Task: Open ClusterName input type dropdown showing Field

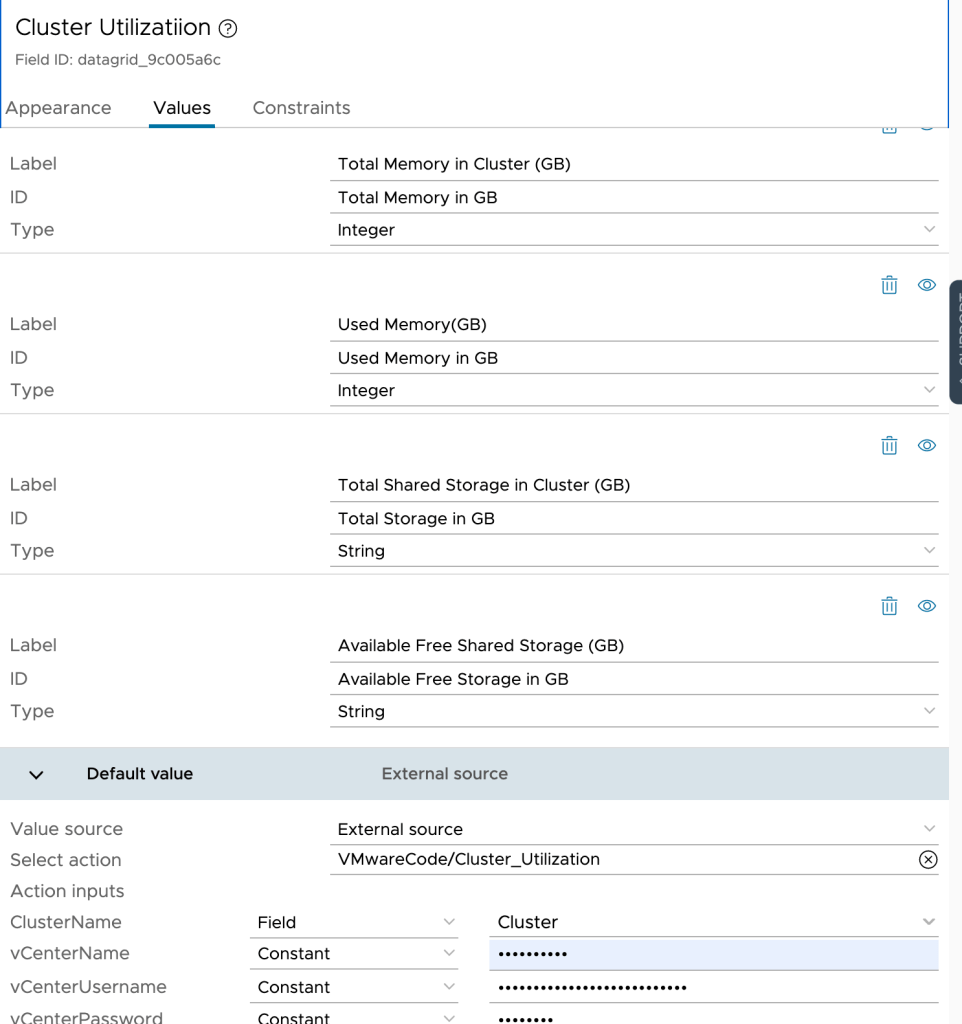Action: pyautogui.click(x=354, y=922)
